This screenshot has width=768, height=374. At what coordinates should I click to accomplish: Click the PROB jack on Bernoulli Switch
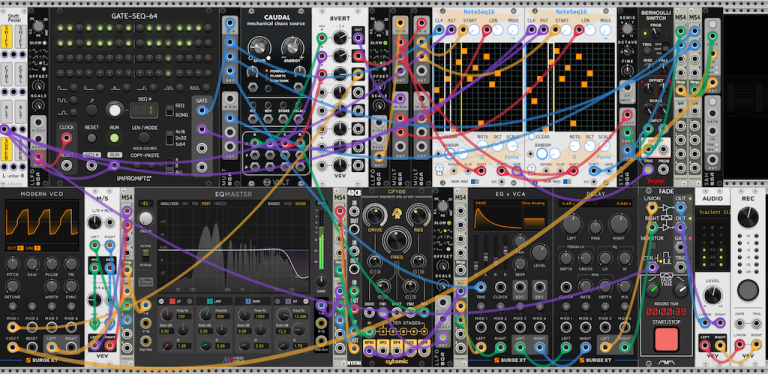pos(663,170)
